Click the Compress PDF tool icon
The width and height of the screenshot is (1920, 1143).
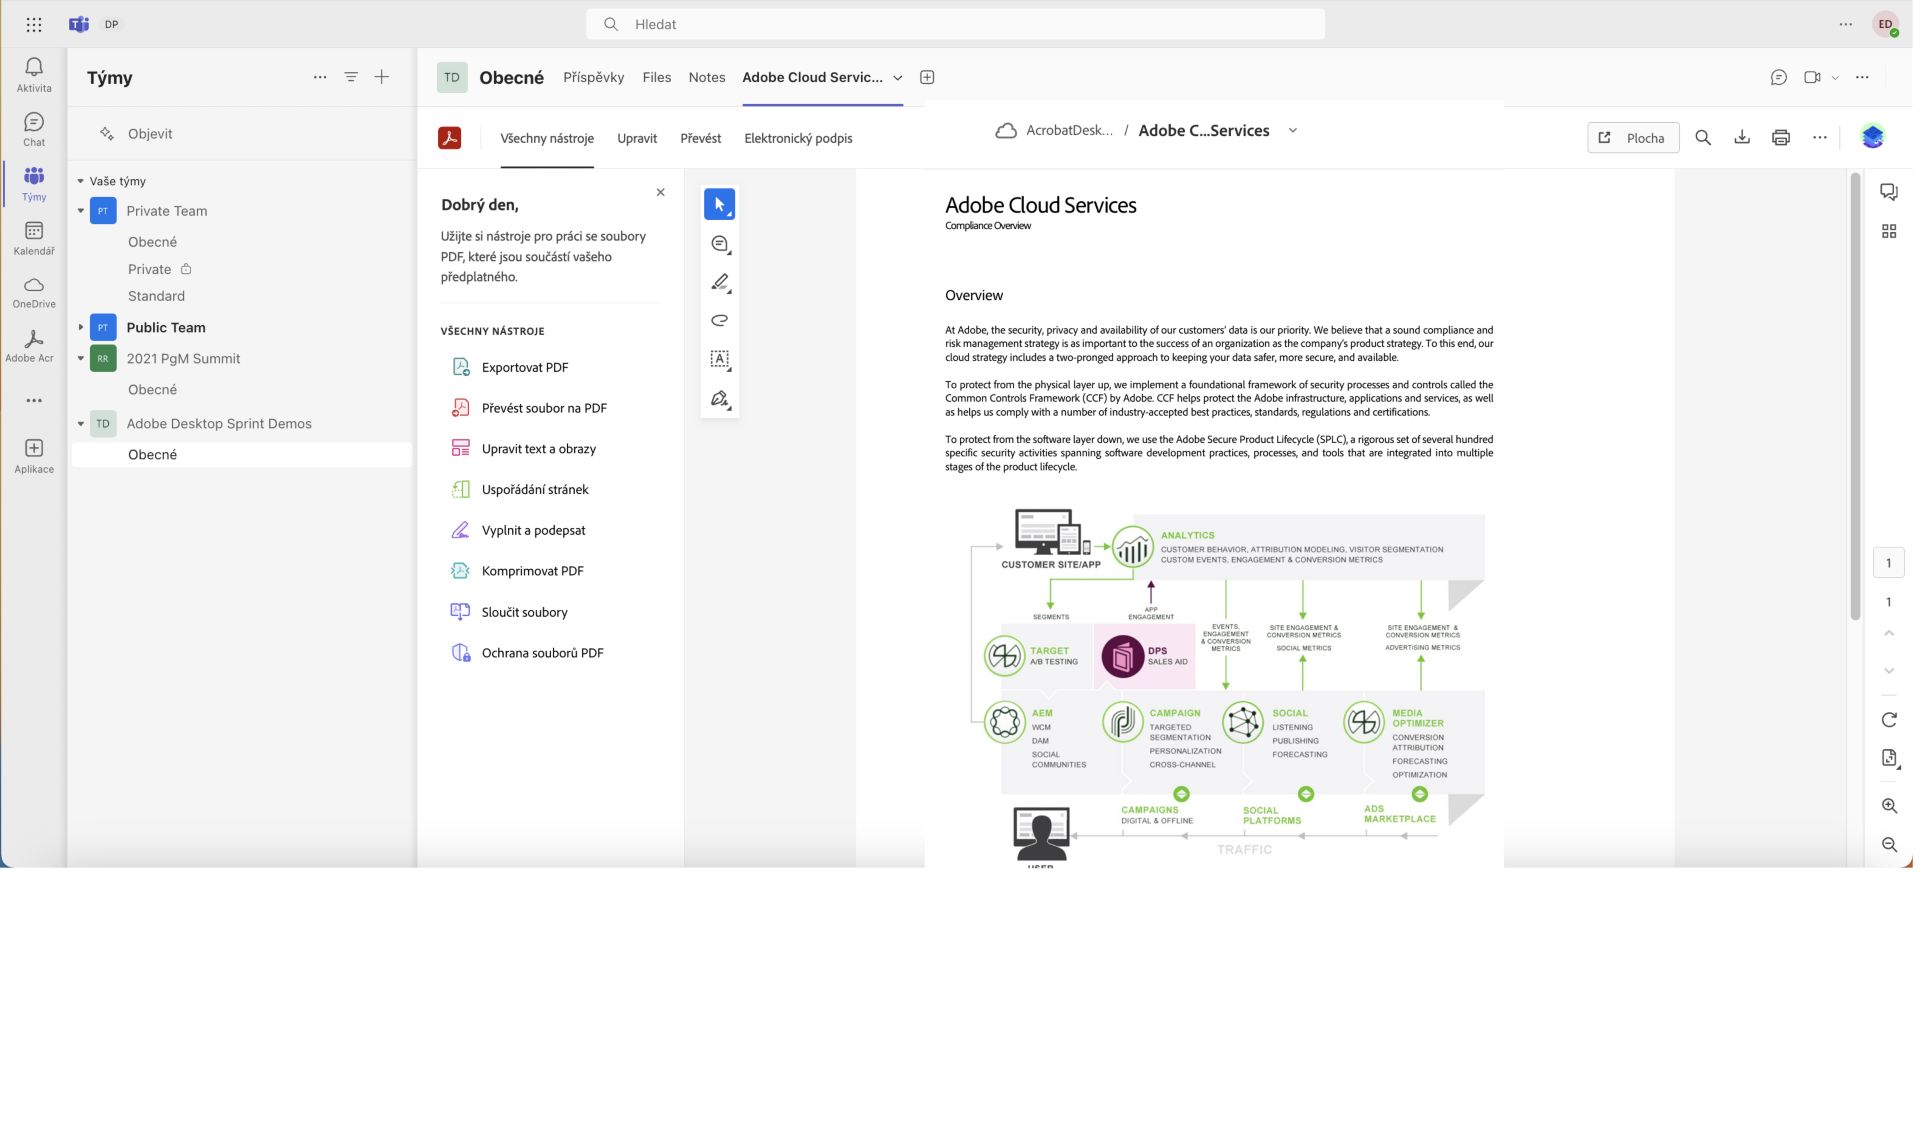[460, 570]
